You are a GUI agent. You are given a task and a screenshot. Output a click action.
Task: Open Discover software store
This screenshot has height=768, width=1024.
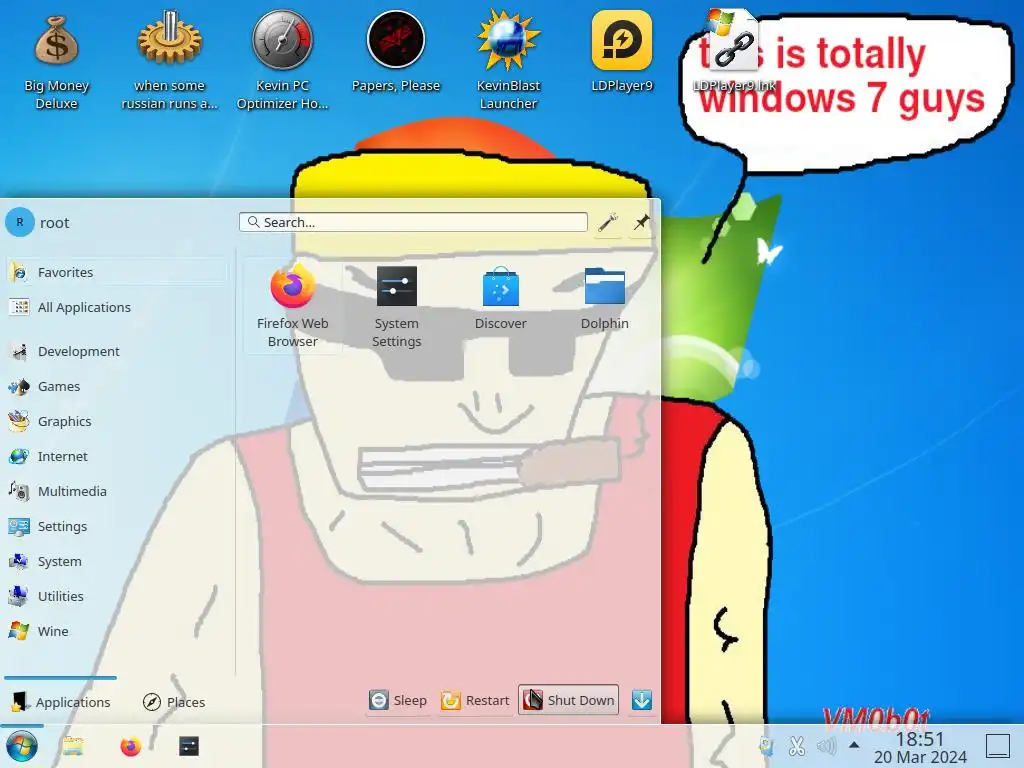[500, 297]
